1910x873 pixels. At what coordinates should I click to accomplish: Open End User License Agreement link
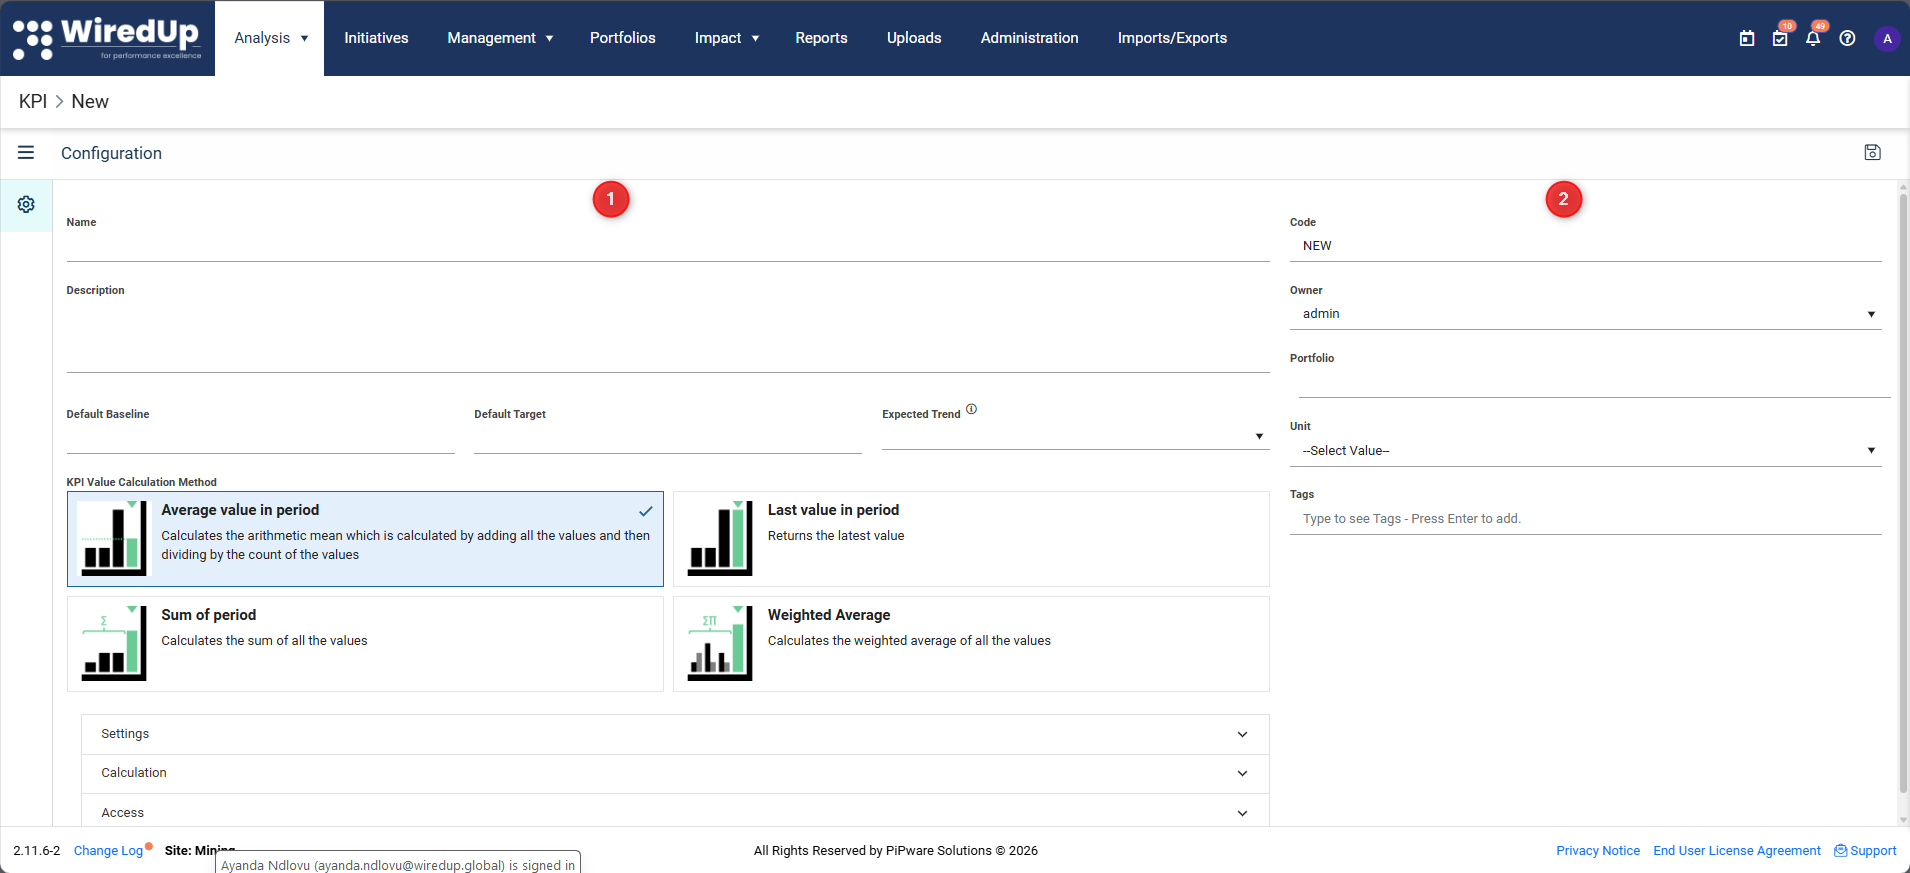(x=1737, y=850)
